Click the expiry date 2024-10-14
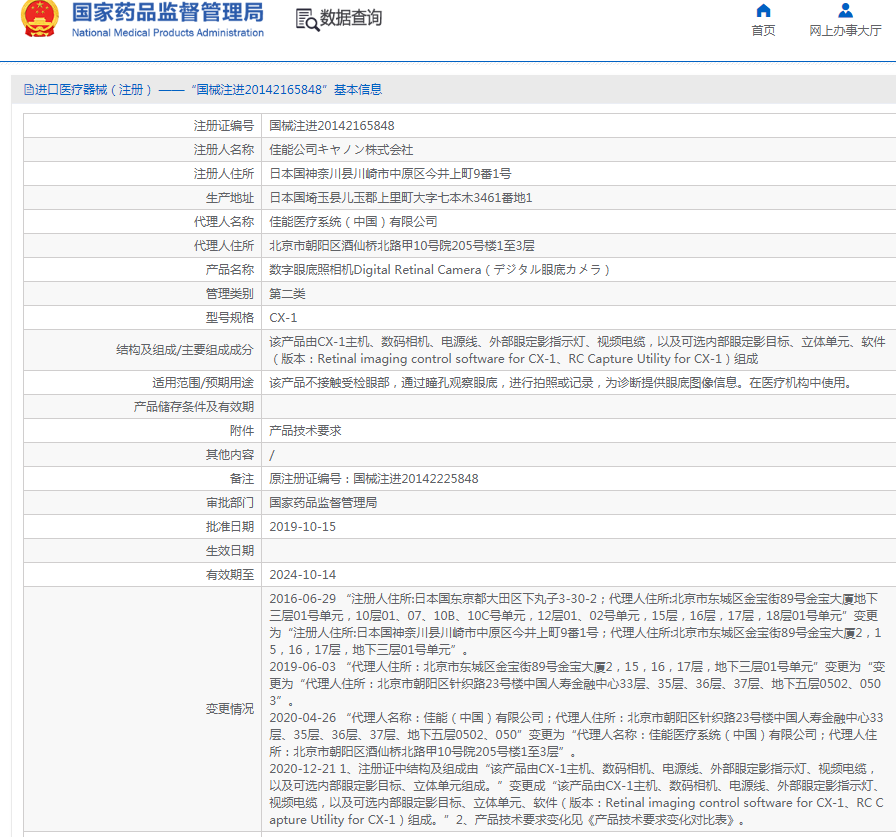This screenshot has width=896, height=837. (x=302, y=575)
